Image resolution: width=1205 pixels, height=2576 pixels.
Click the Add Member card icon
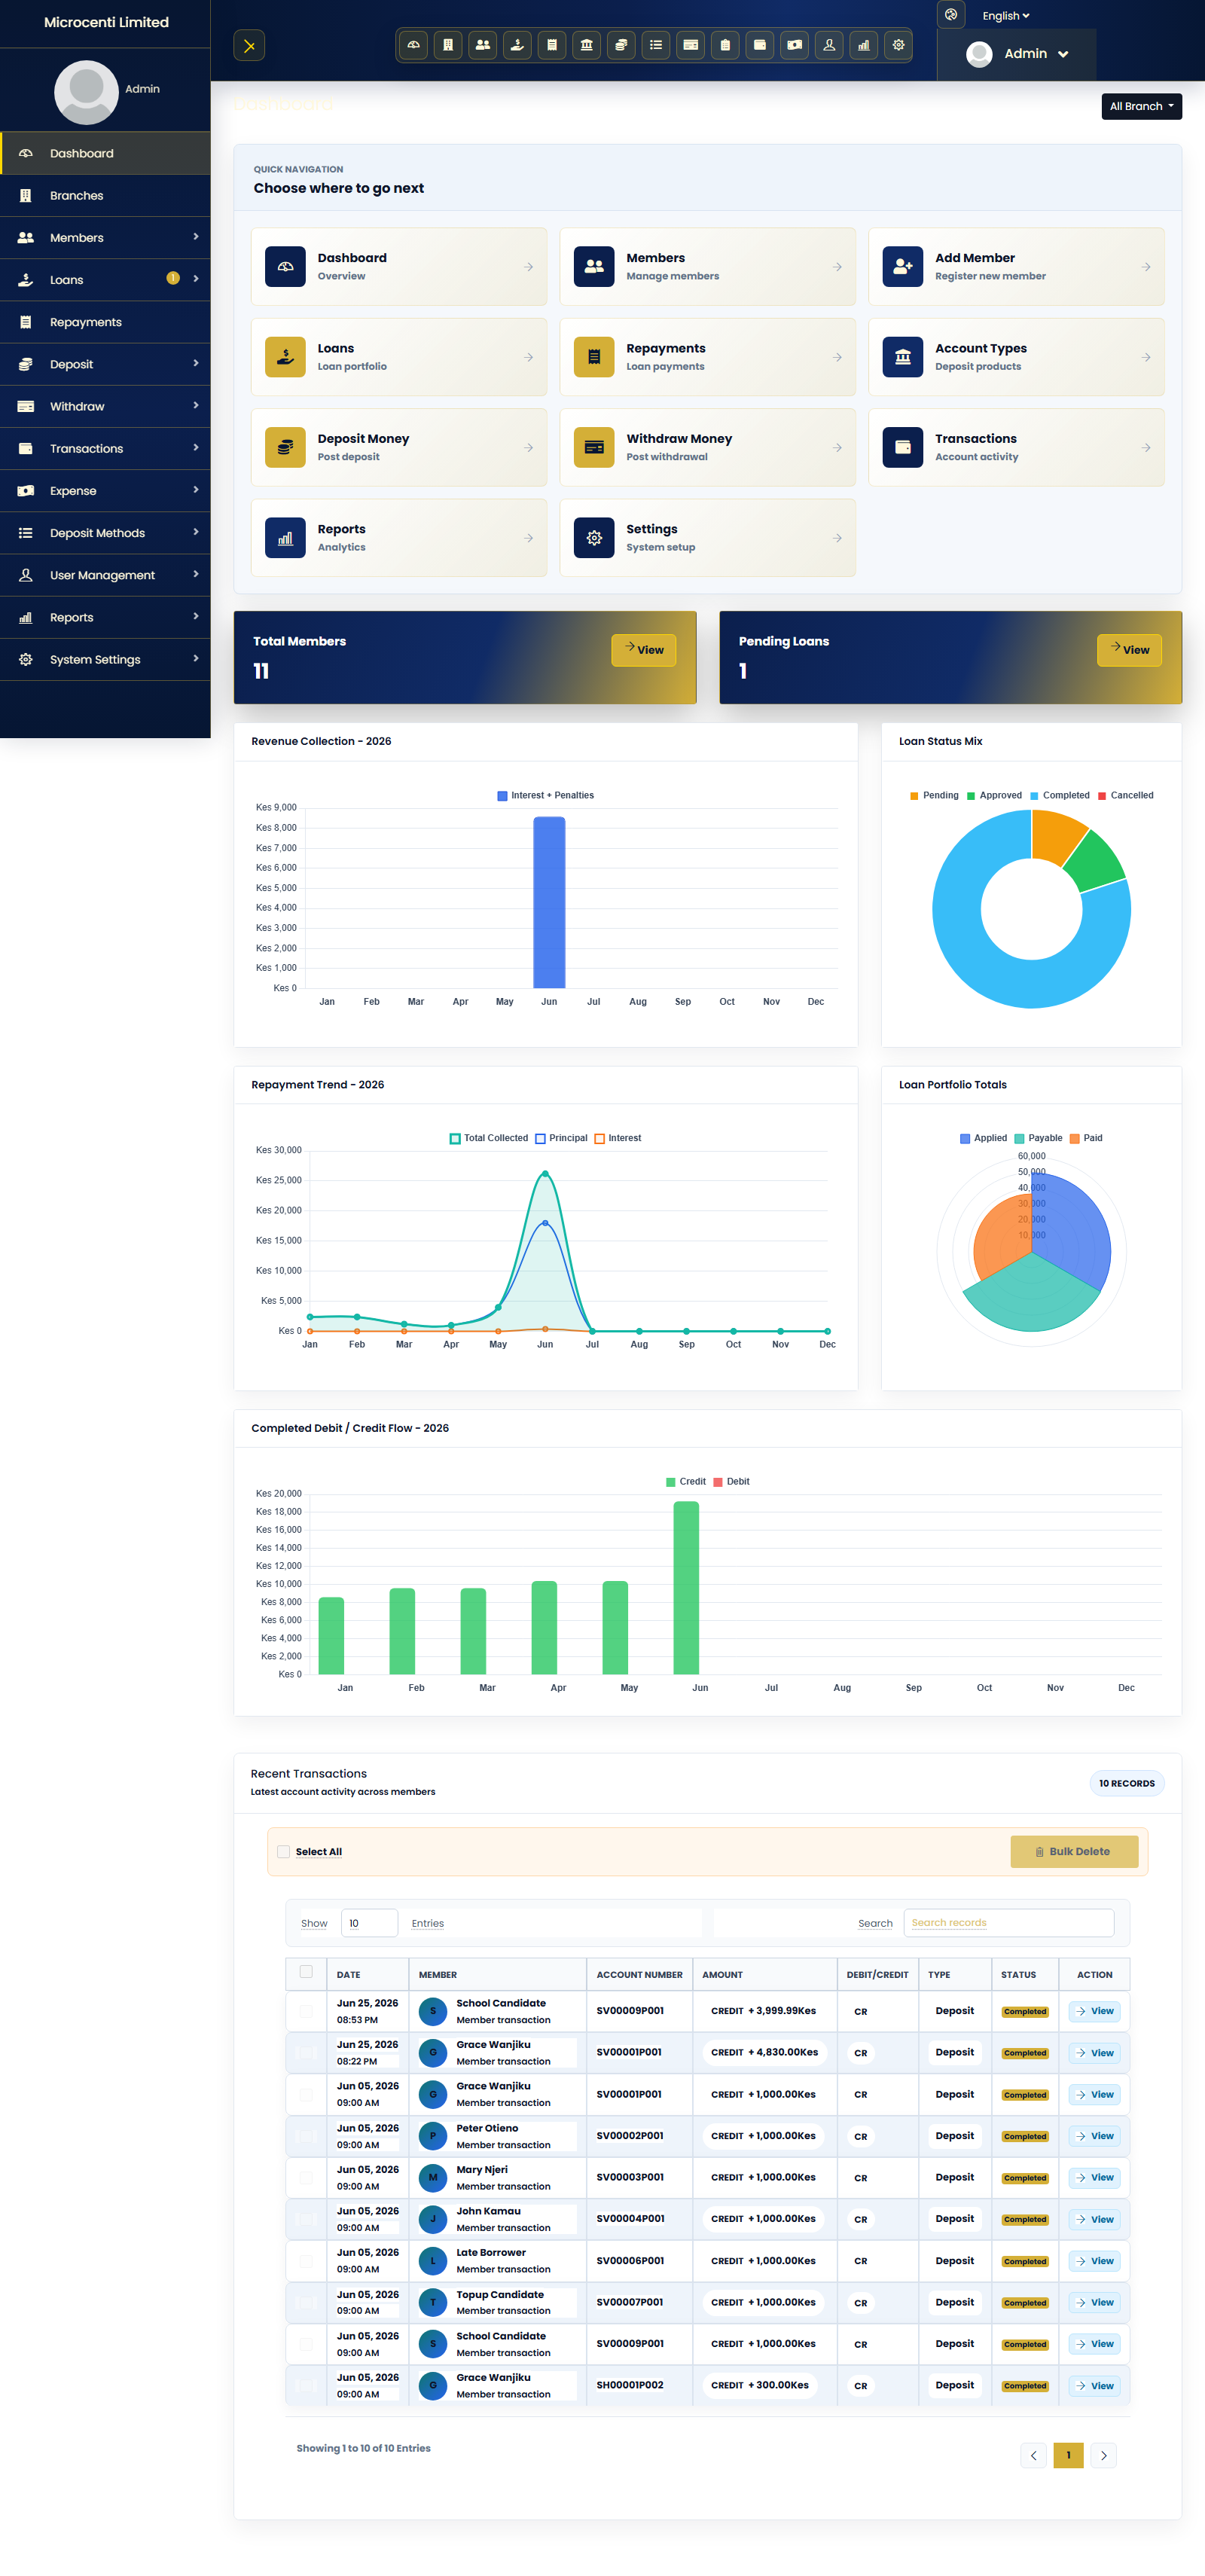(x=902, y=267)
